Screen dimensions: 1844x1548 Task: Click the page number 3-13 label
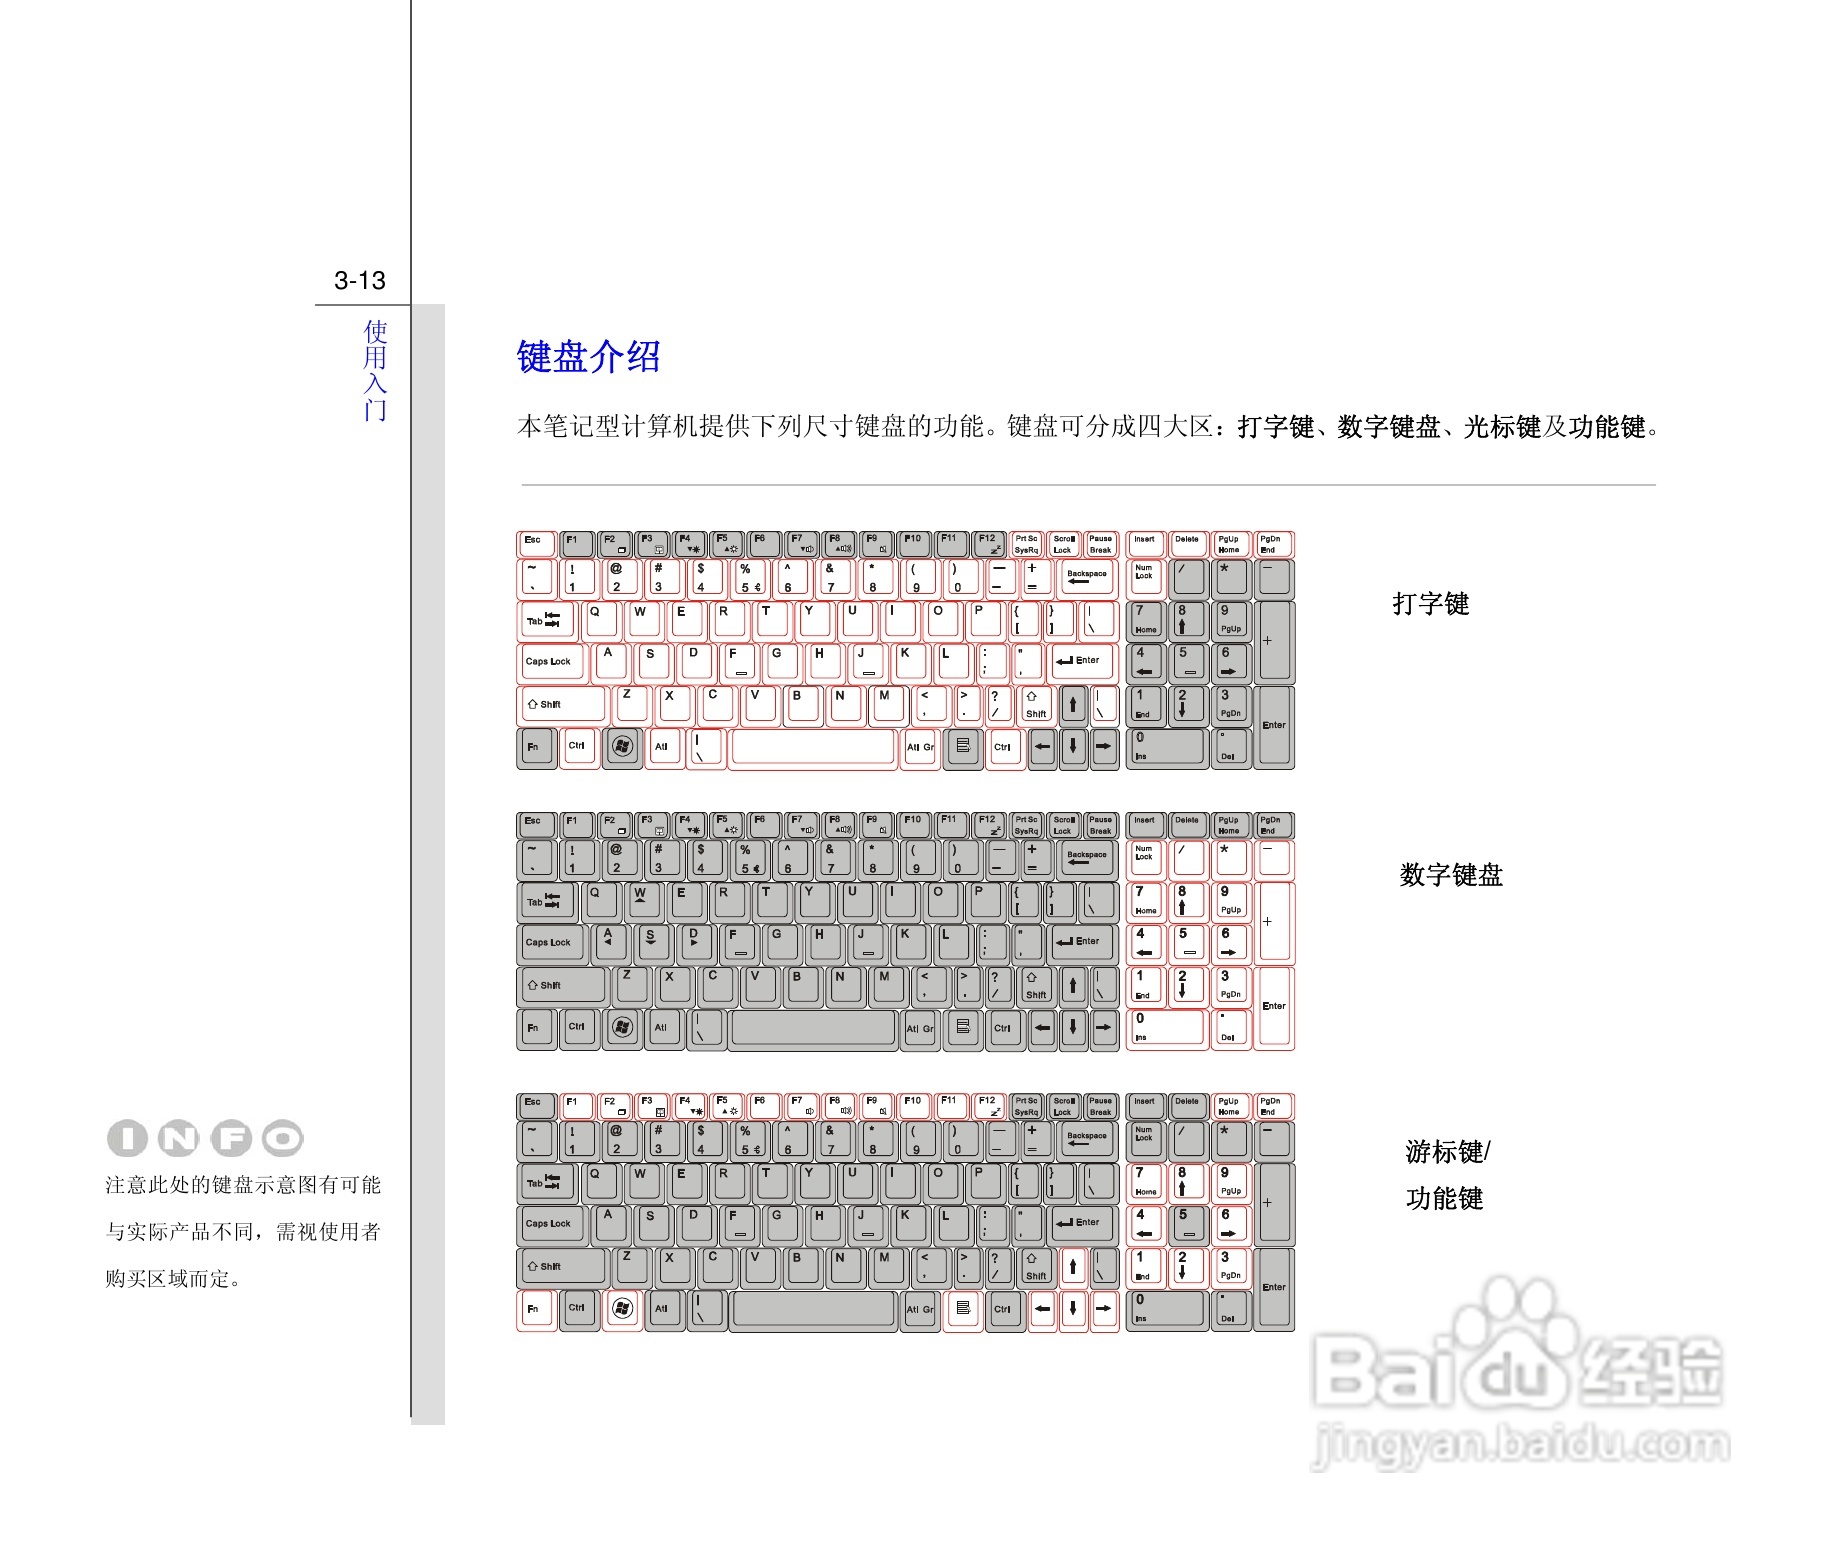pos(360,281)
